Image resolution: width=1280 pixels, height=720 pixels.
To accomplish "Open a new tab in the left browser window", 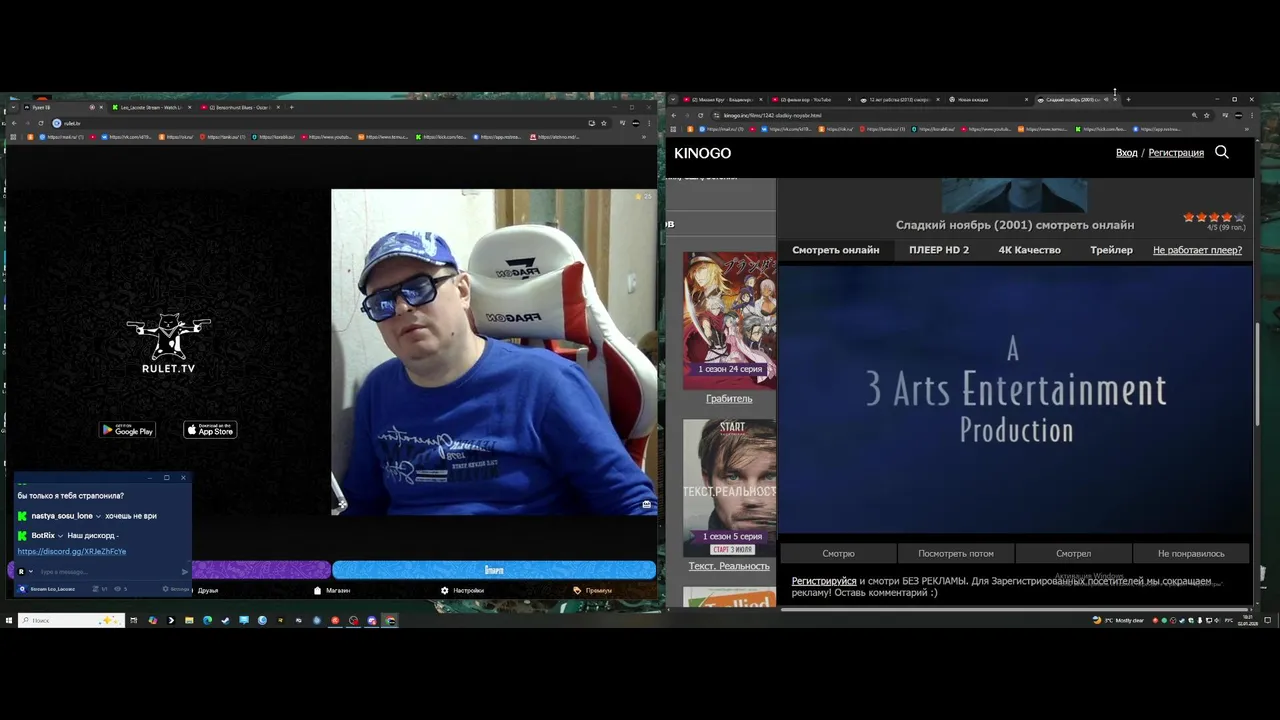I will pos(291,107).
